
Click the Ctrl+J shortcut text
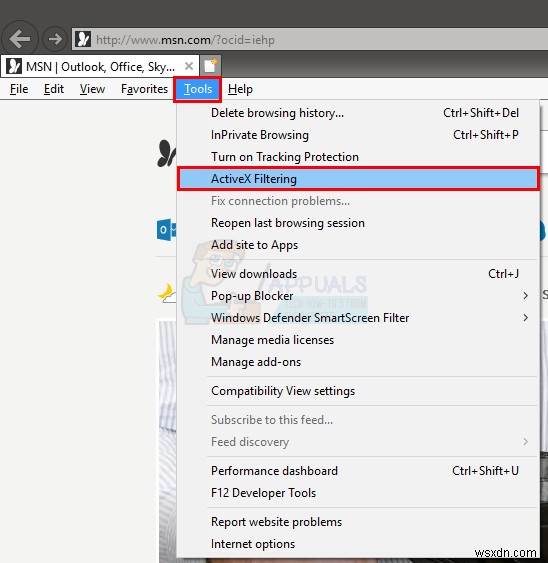click(503, 274)
